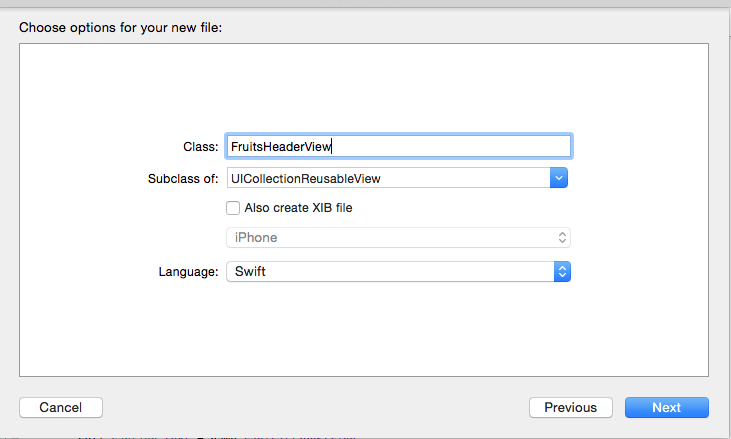This screenshot has width=731, height=439.
Task: Open the disabled iPhone device popup
Action: tap(399, 238)
